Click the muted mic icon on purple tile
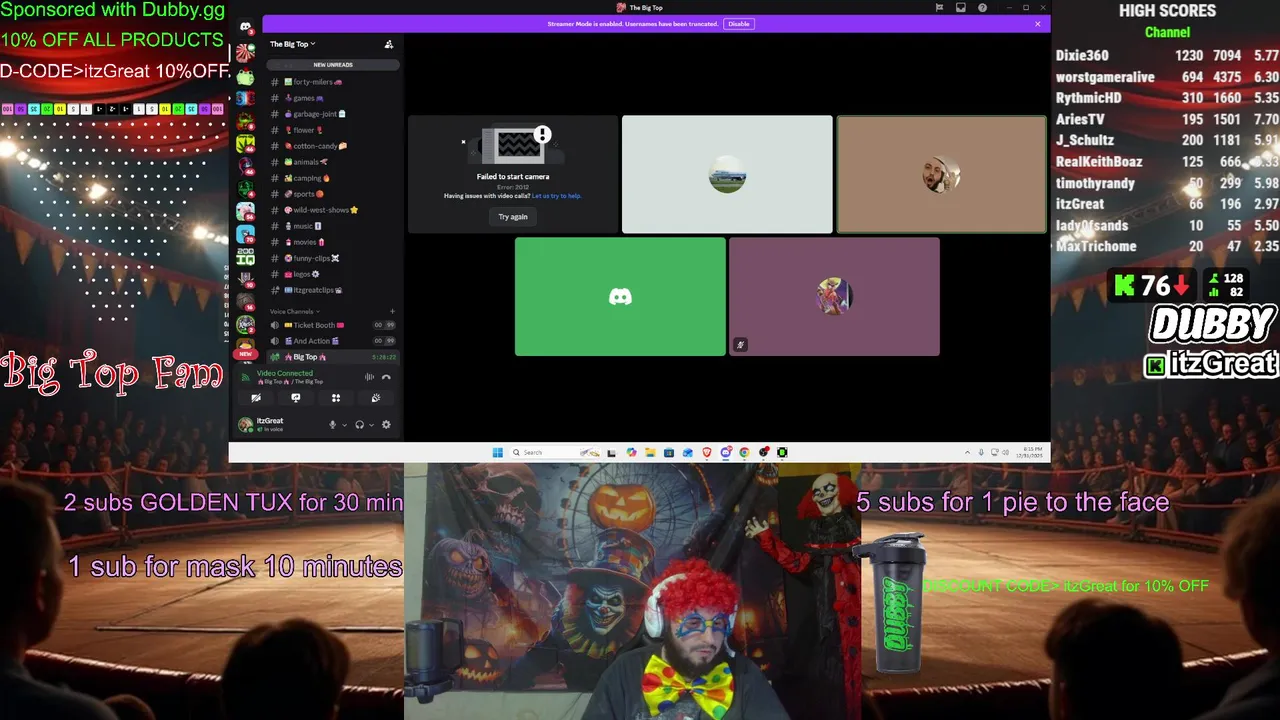 (x=740, y=345)
